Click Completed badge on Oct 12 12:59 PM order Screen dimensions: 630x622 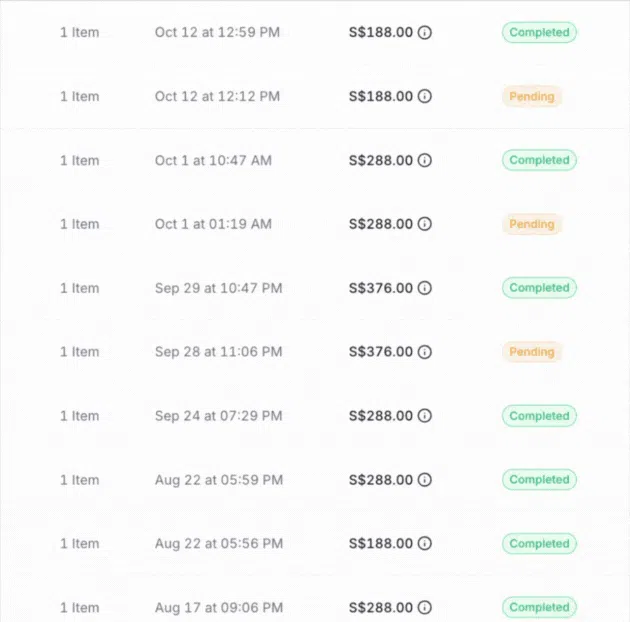(539, 33)
